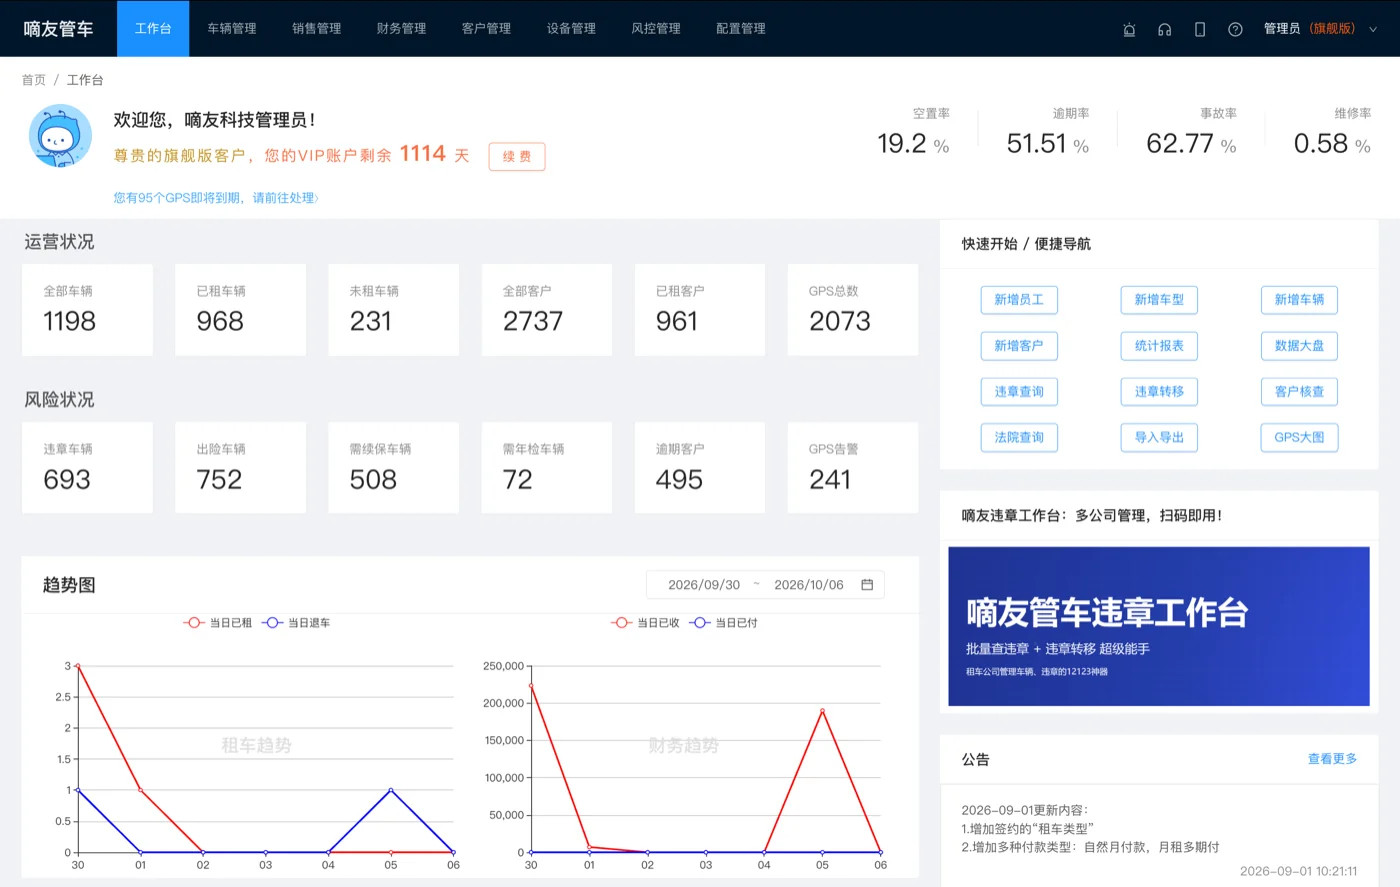Click the 嘀友管车 logo

tap(58, 29)
